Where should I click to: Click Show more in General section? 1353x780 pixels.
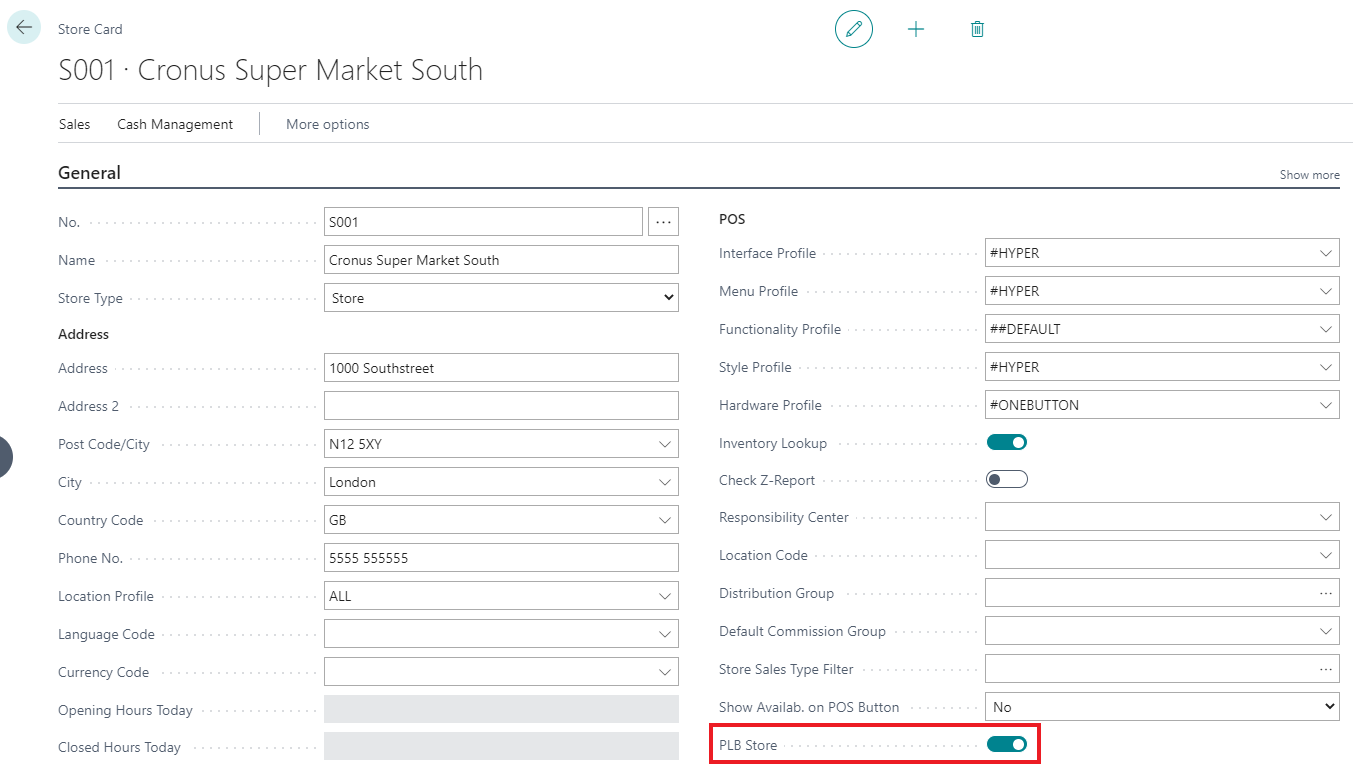point(1309,175)
